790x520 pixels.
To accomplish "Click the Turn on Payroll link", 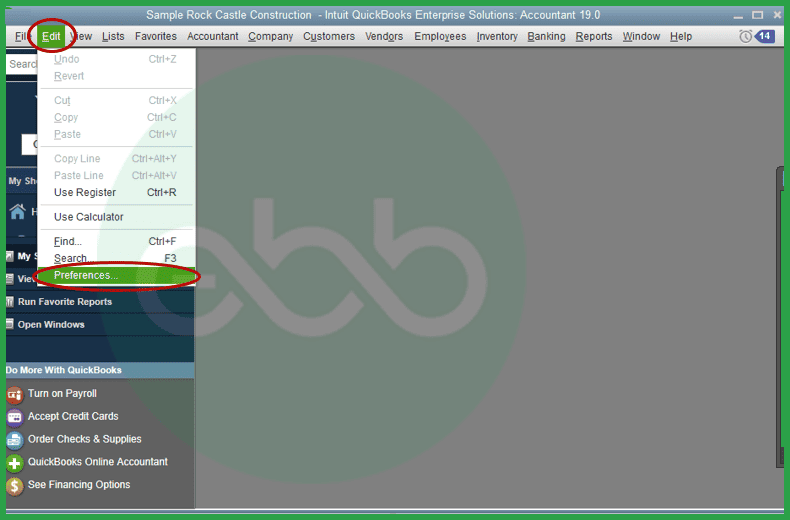I will (x=62, y=394).
